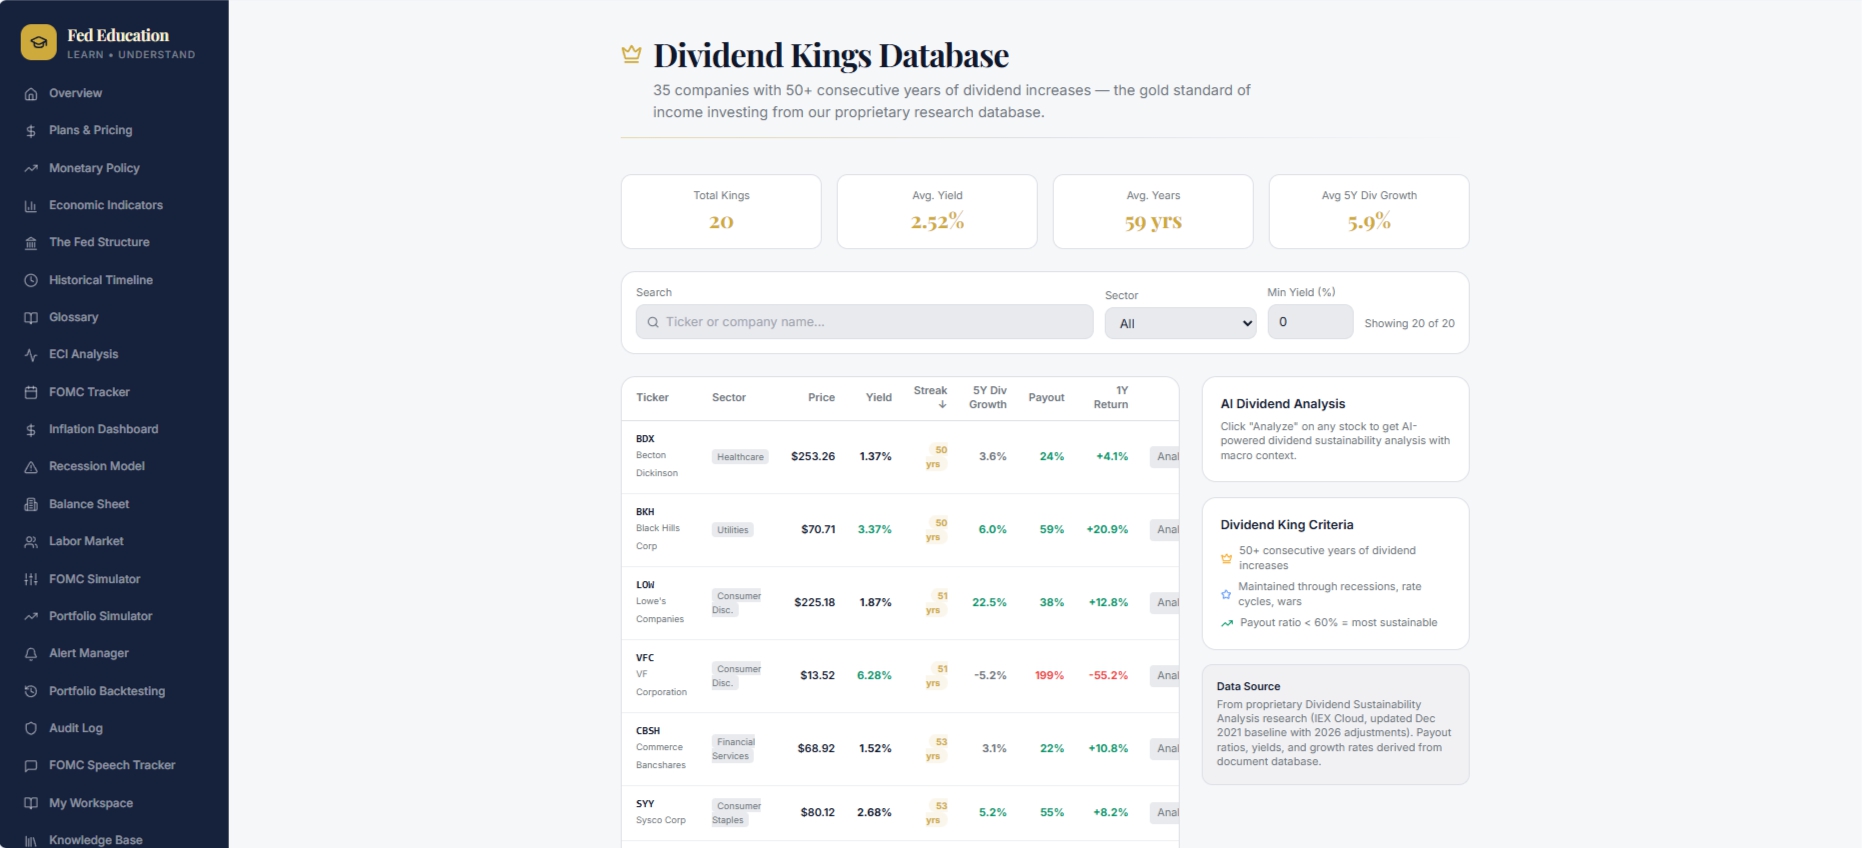Click the Audit Log shield icon
The image size is (1862, 848).
pos(31,728)
